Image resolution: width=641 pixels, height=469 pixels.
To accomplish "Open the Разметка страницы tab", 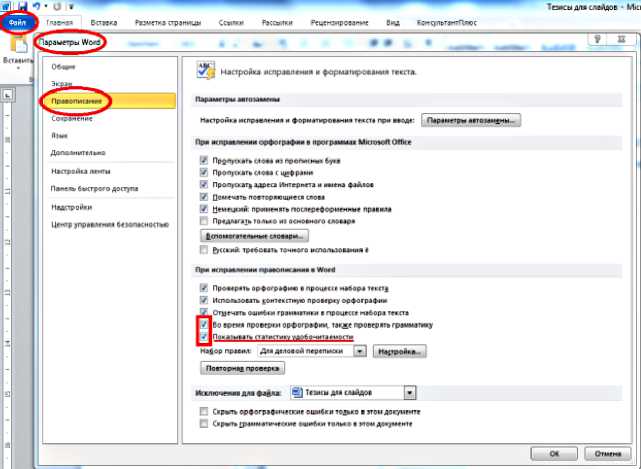I will coord(168,23).
